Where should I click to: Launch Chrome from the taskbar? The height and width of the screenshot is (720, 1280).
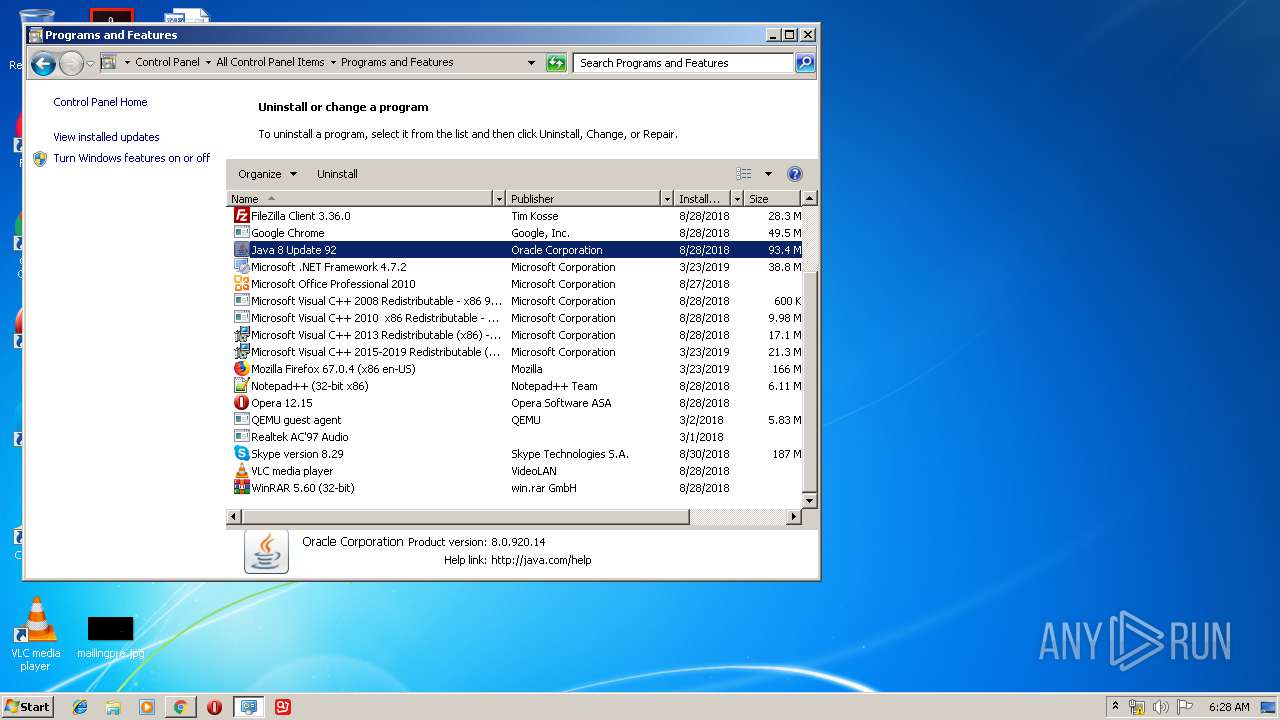[x=180, y=707]
